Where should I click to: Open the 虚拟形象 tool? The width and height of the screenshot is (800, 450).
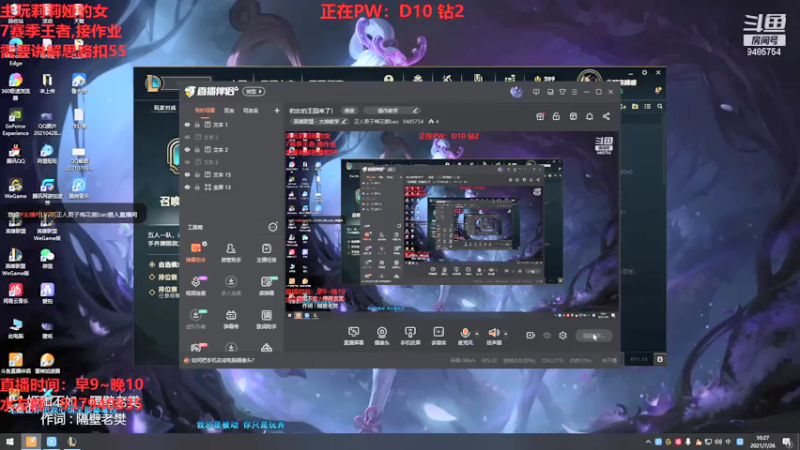tap(195, 319)
